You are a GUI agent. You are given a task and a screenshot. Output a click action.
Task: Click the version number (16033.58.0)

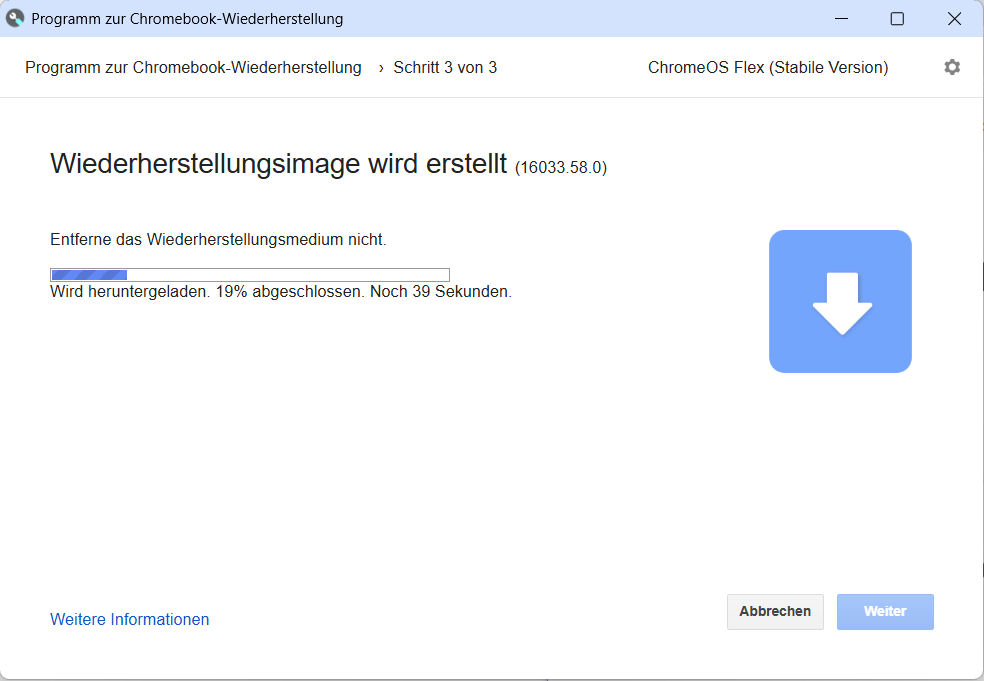pyautogui.click(x=561, y=168)
